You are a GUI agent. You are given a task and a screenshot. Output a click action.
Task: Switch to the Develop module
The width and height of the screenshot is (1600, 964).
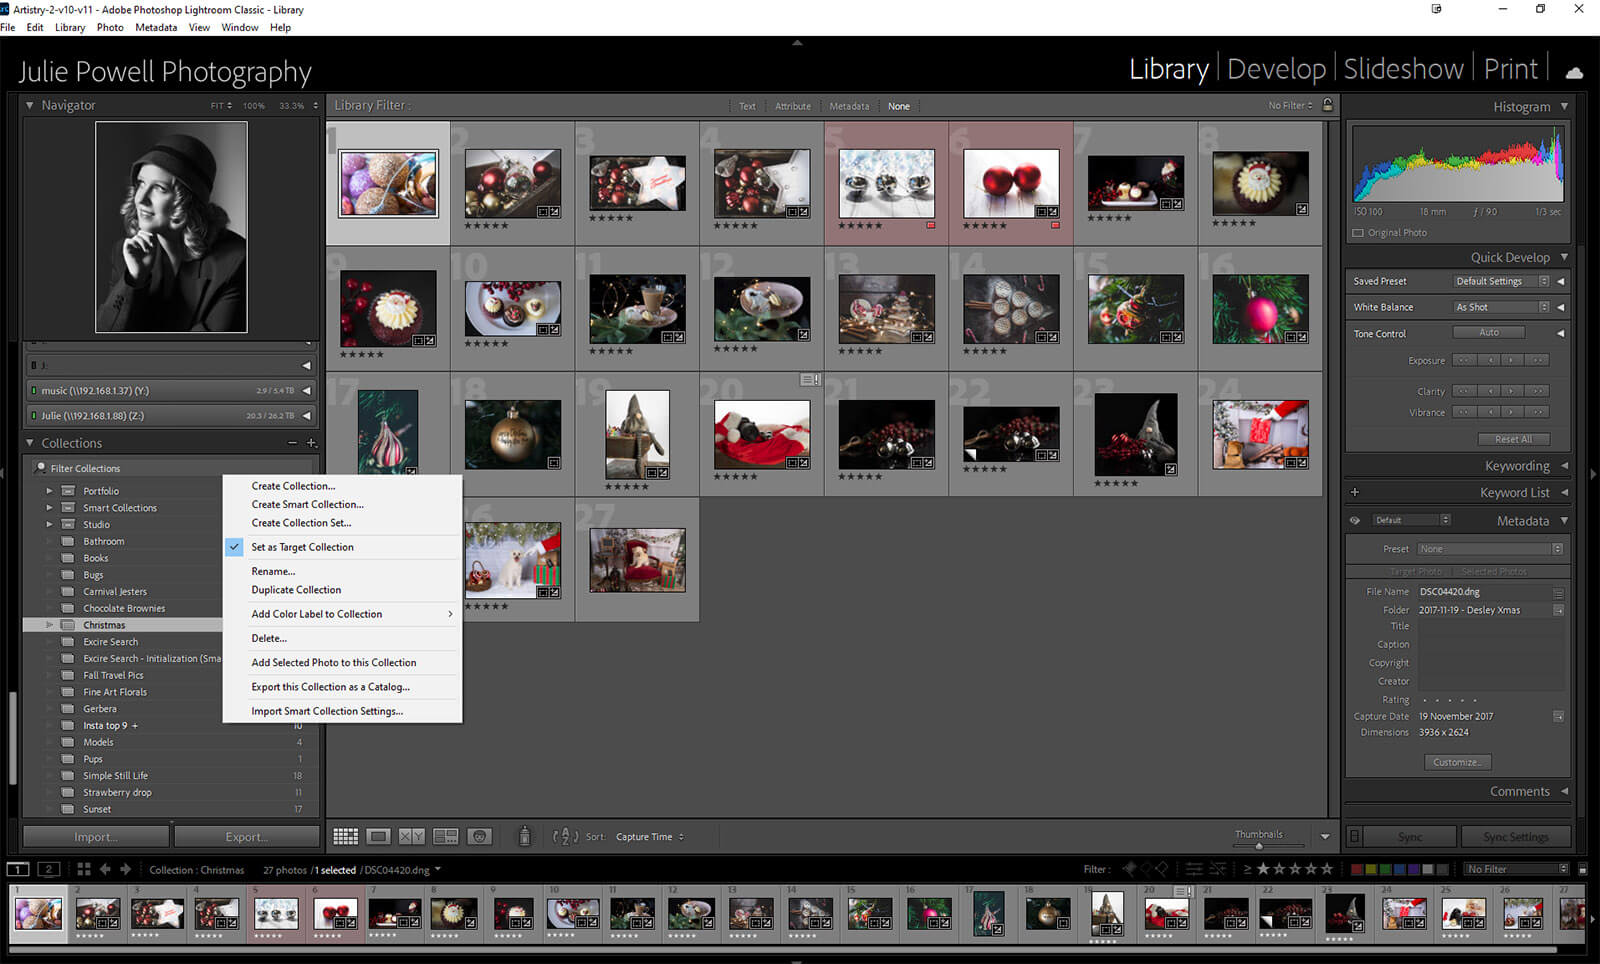pos(1276,69)
